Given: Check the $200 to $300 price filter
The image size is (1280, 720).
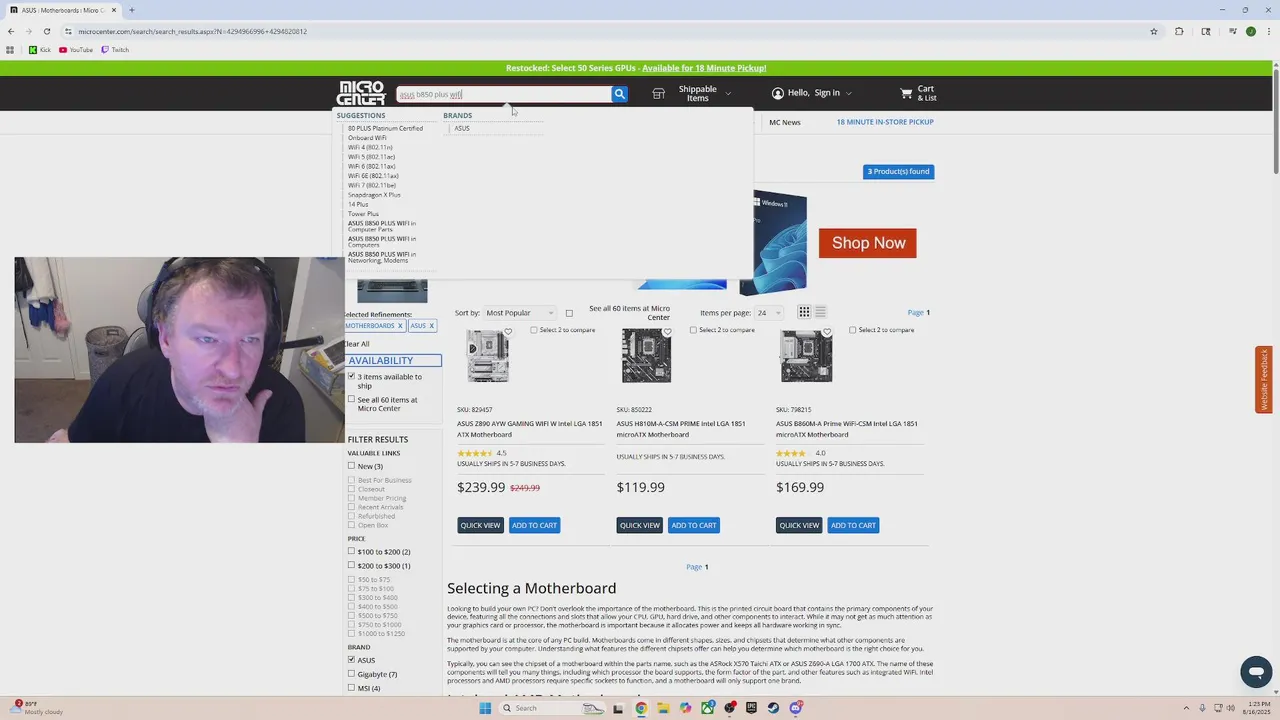Looking at the screenshot, I should (351, 565).
